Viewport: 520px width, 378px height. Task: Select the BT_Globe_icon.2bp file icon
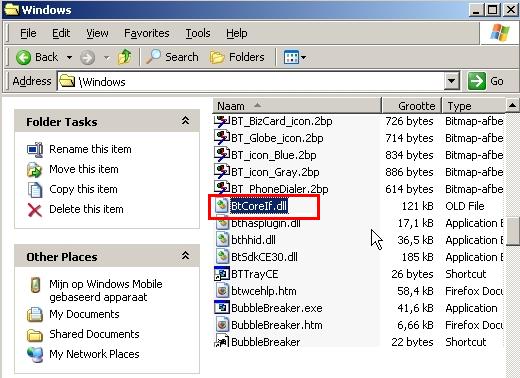(222, 138)
